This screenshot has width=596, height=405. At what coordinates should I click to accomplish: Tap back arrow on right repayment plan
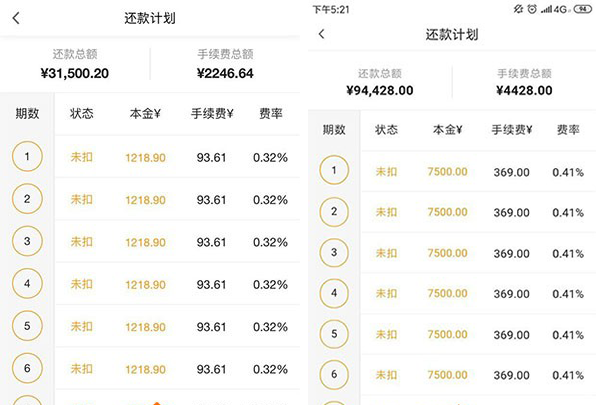[322, 34]
